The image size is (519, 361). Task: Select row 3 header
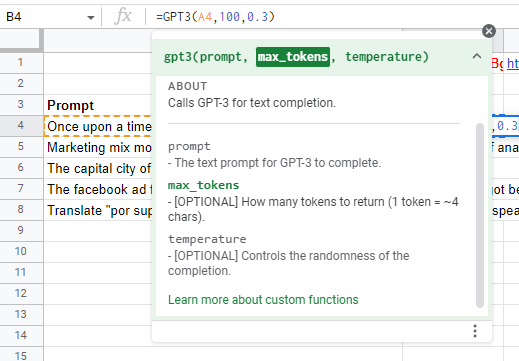tap(21, 105)
